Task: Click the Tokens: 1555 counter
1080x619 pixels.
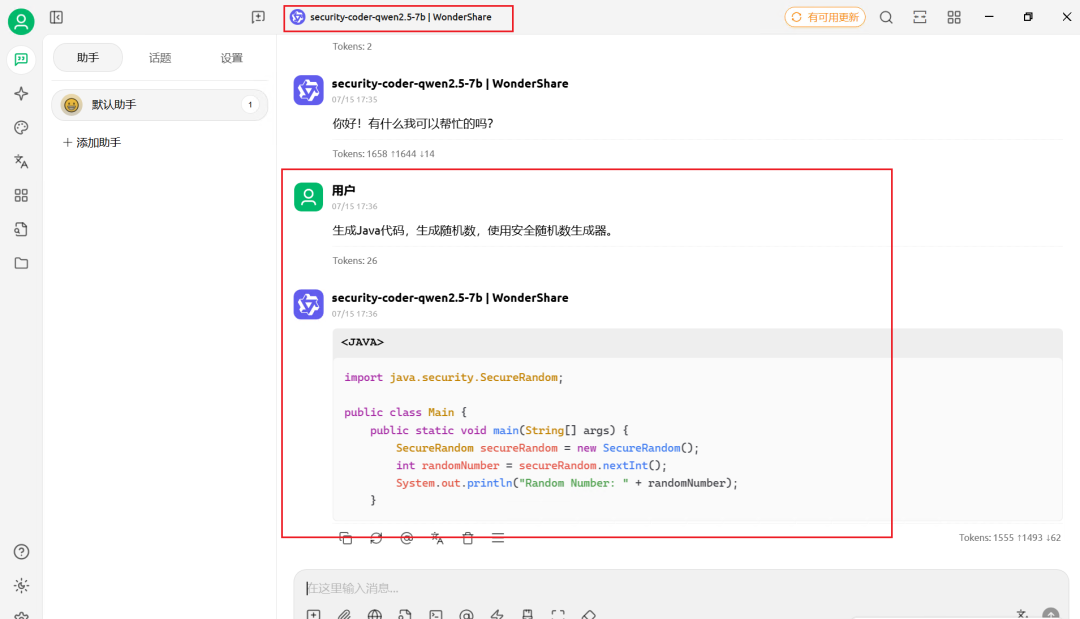Action: [x=1010, y=537]
